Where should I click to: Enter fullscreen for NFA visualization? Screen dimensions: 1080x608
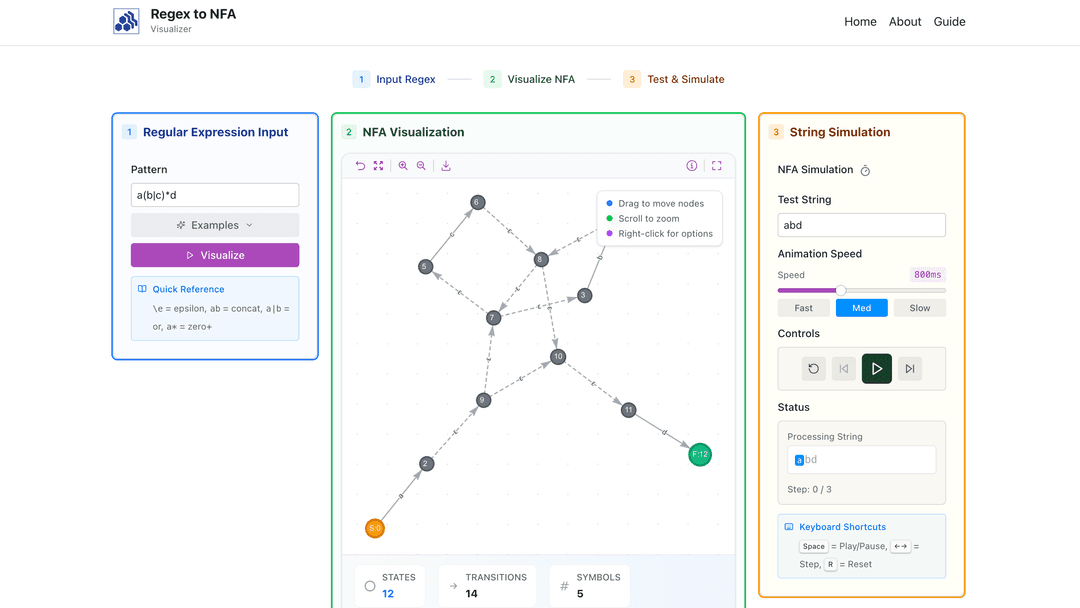point(716,166)
